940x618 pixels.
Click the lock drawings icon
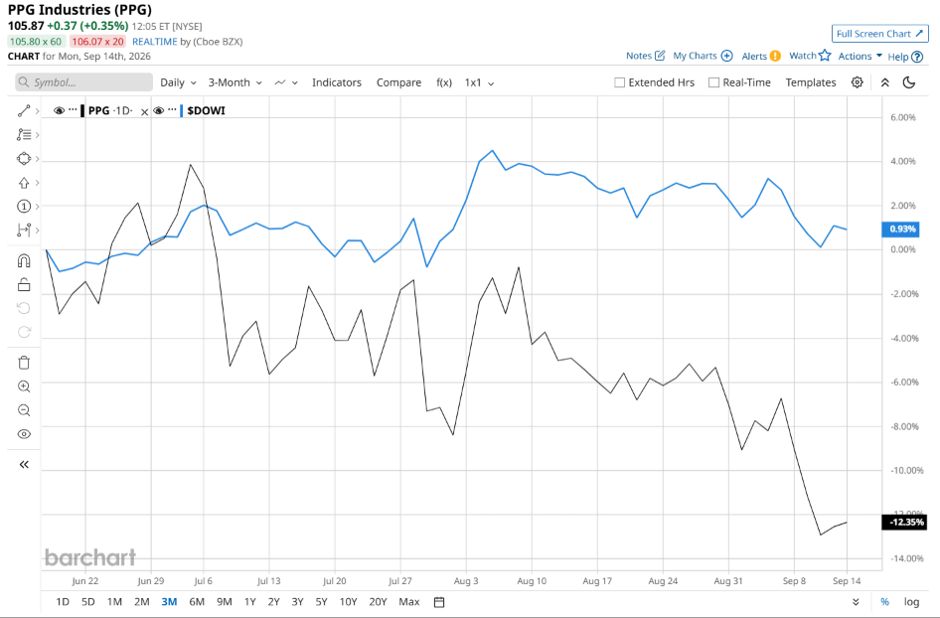[x=24, y=285]
